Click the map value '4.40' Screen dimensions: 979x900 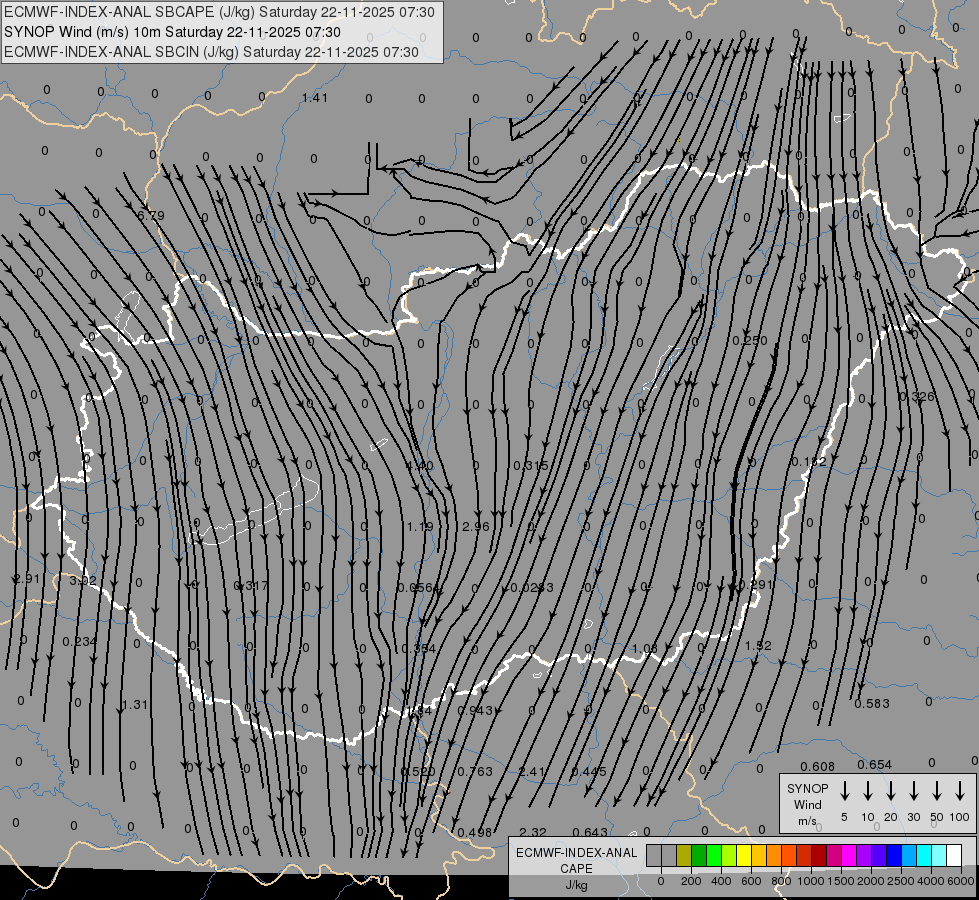pyautogui.click(x=420, y=465)
